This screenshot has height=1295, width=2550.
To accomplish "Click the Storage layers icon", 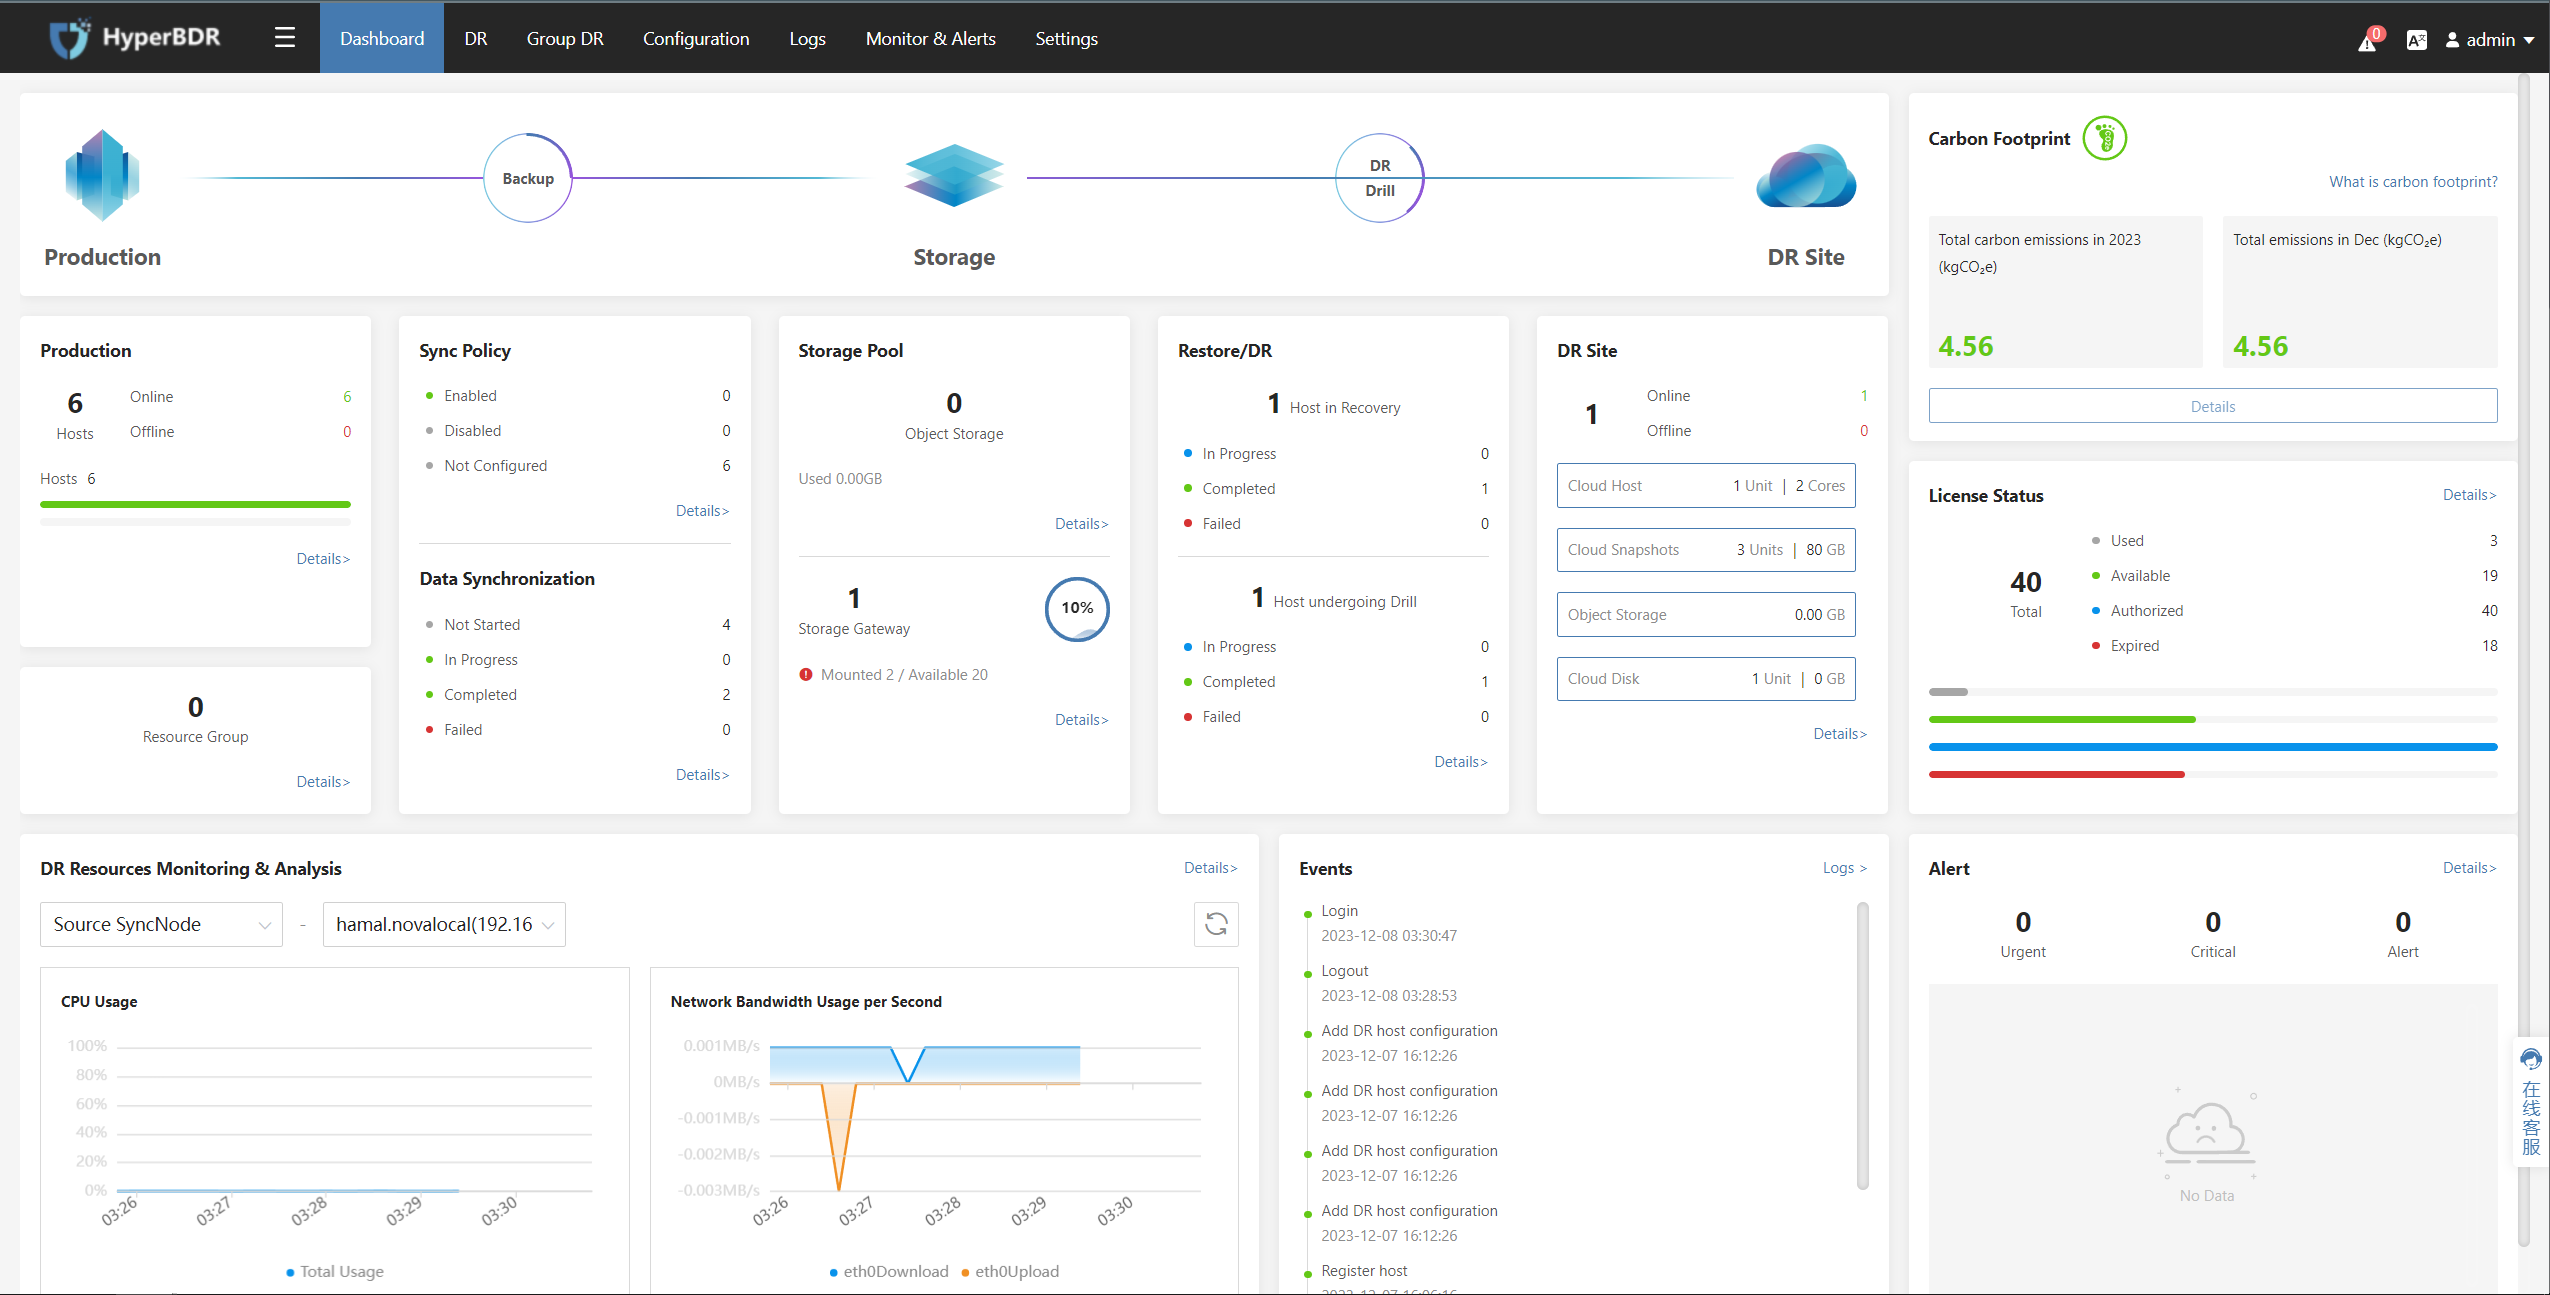I will coord(953,176).
